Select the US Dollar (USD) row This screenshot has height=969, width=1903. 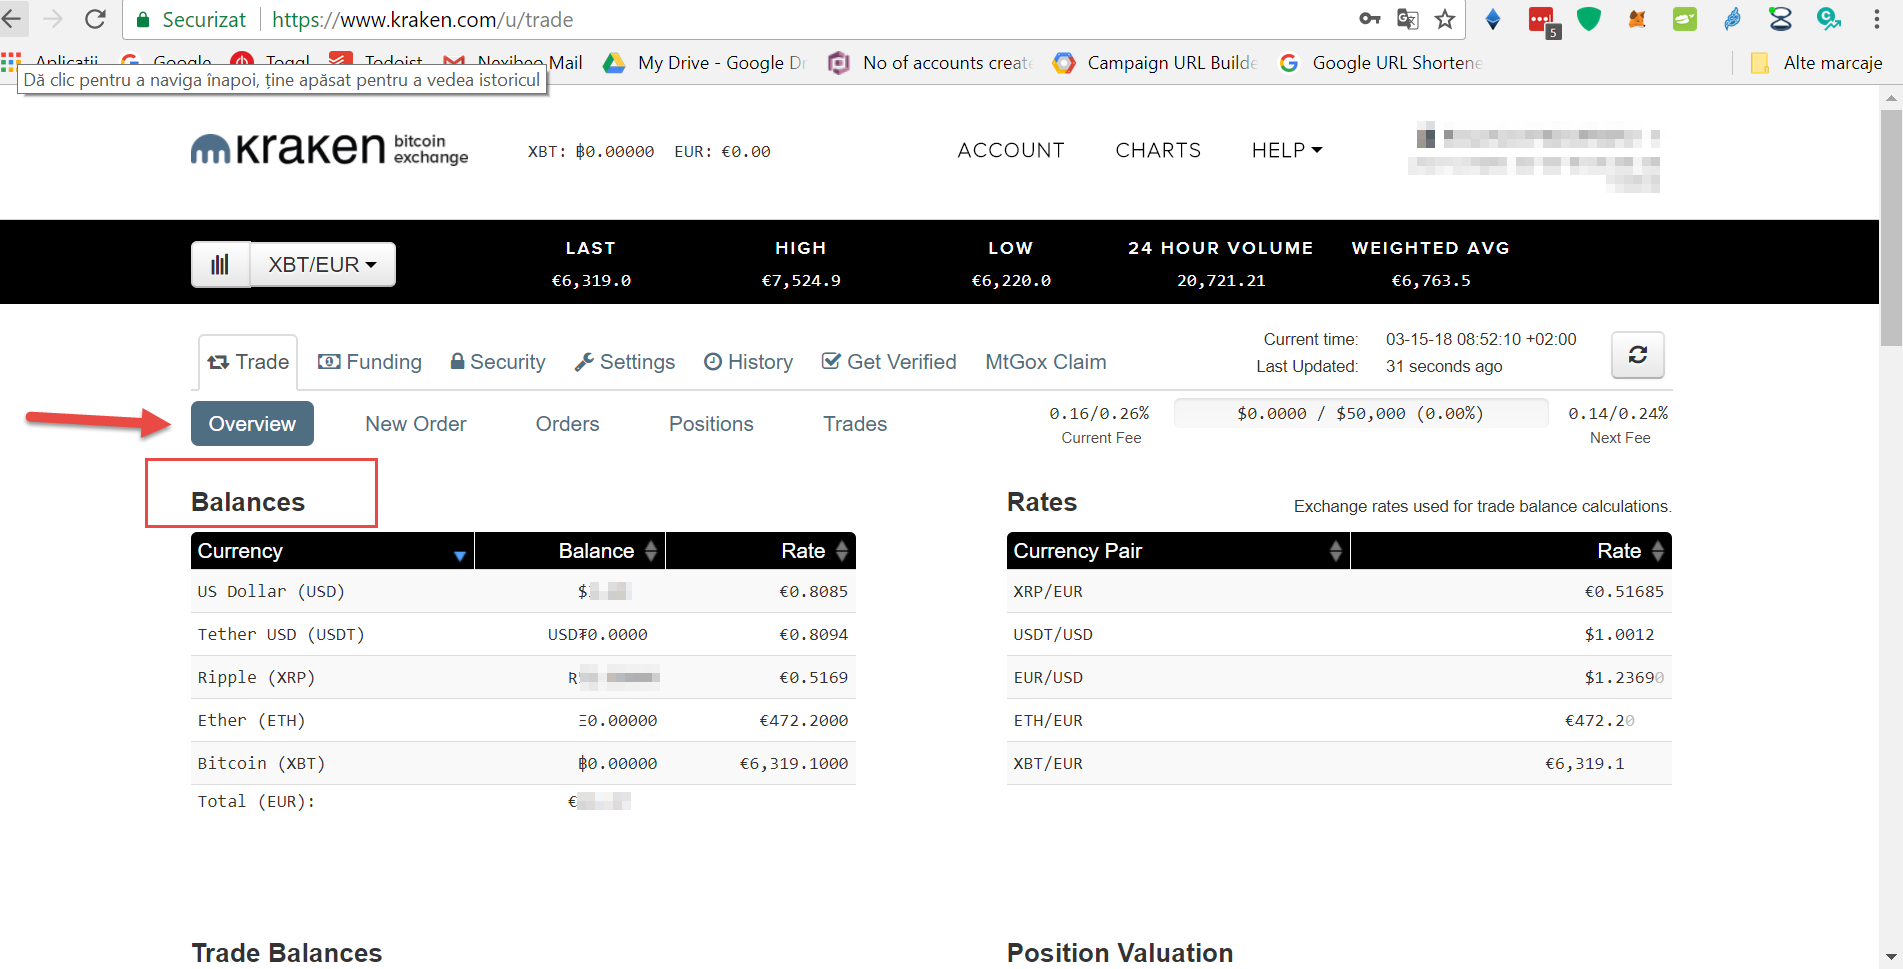523,591
